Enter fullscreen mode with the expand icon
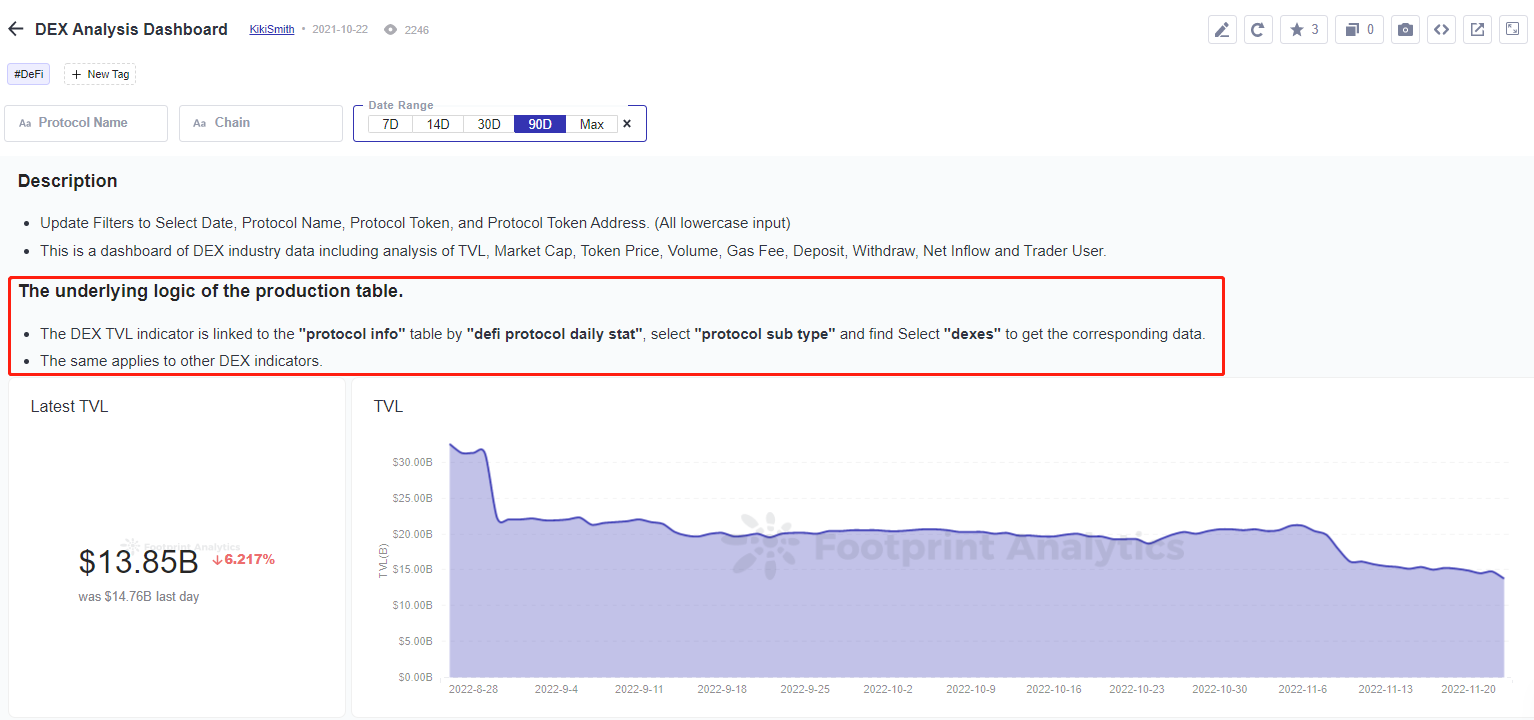The height and width of the screenshot is (720, 1534). 1513,30
